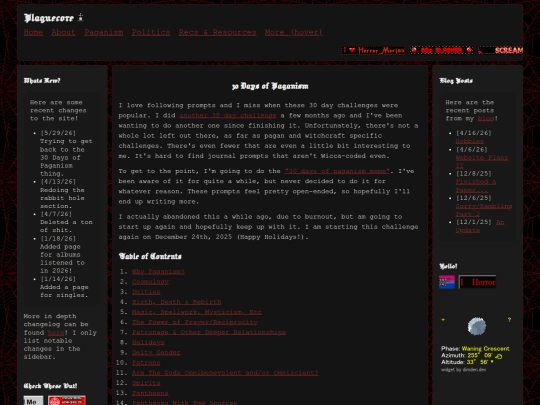Open the Spirits entry
This screenshot has width=540, height=405.
146,383
